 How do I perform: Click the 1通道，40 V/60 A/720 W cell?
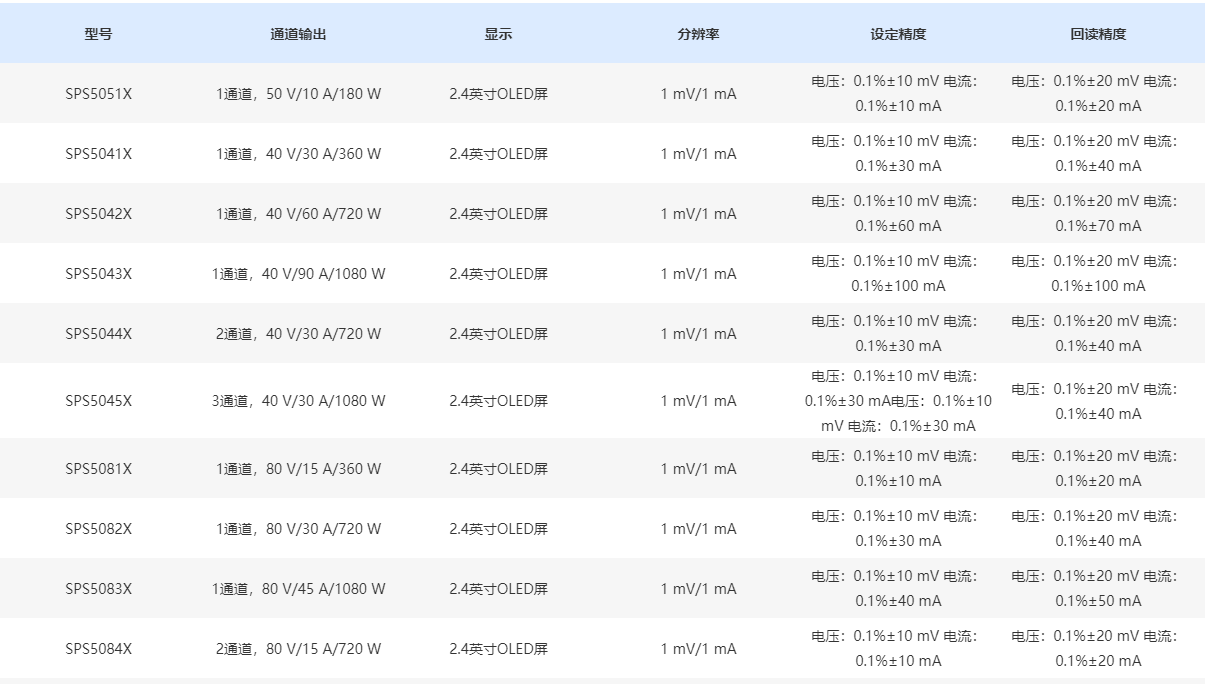(x=298, y=214)
